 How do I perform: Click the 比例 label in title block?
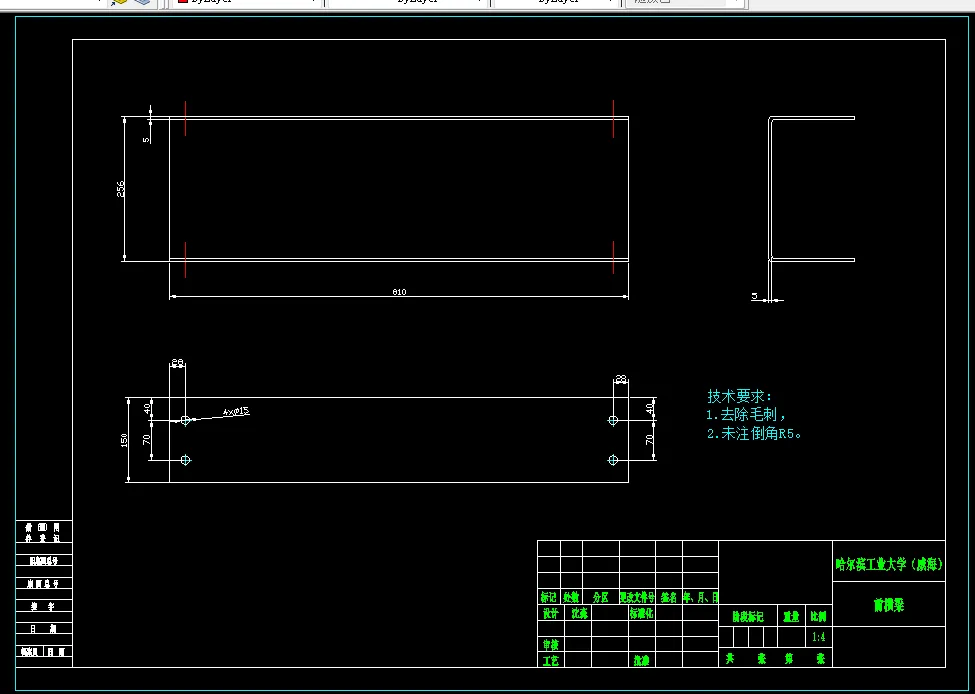click(818, 617)
